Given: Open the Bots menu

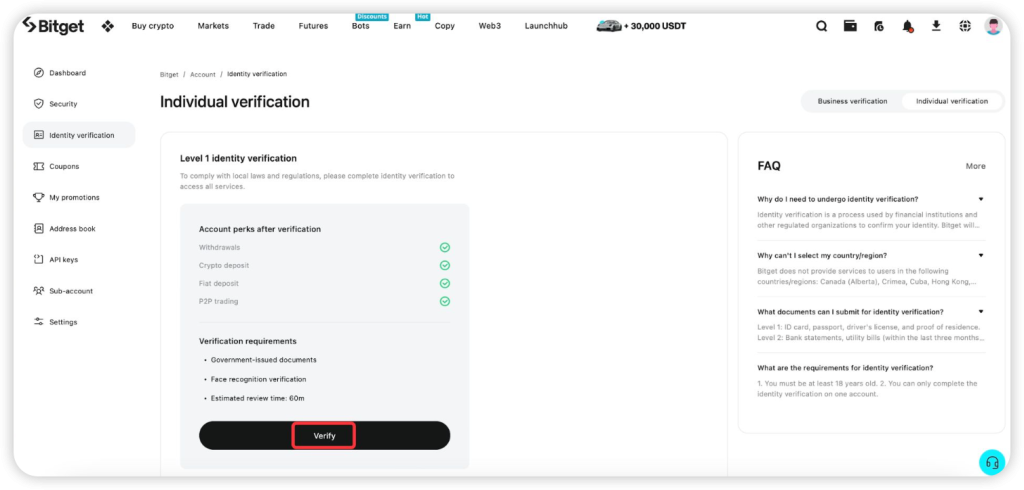Looking at the screenshot, I should pos(360,26).
